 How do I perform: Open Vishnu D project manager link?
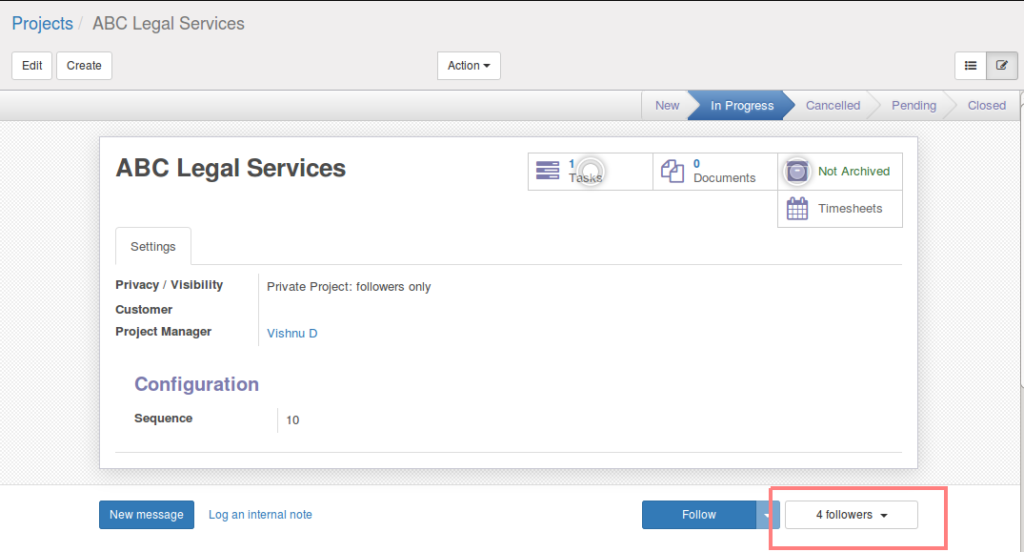point(292,333)
